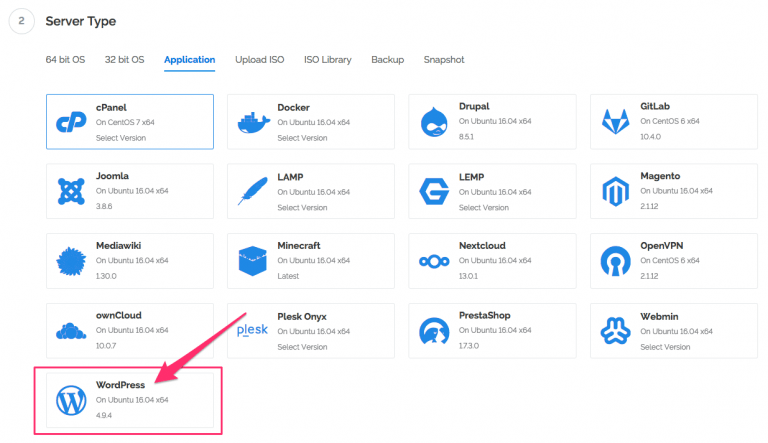768x443 pixels.
Task: Click Joomla version 3.8.6 text
Action: (x=104, y=206)
